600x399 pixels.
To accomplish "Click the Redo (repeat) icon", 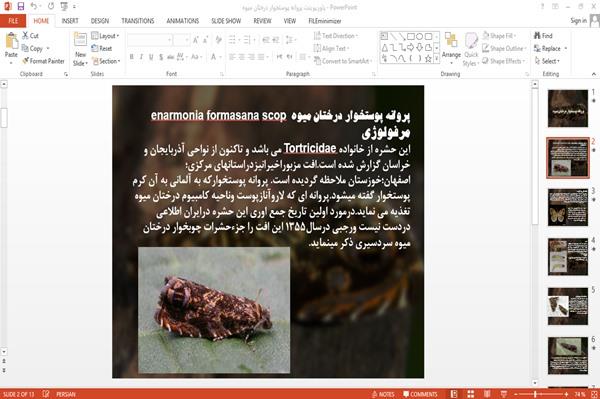I will [x=51, y=6].
